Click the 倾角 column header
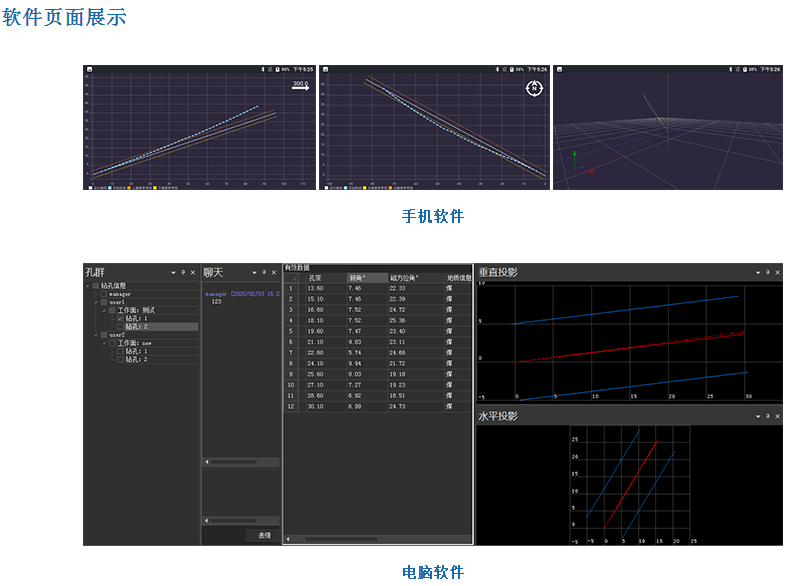Image resolution: width=790 pixels, height=586 pixels. coord(367,278)
